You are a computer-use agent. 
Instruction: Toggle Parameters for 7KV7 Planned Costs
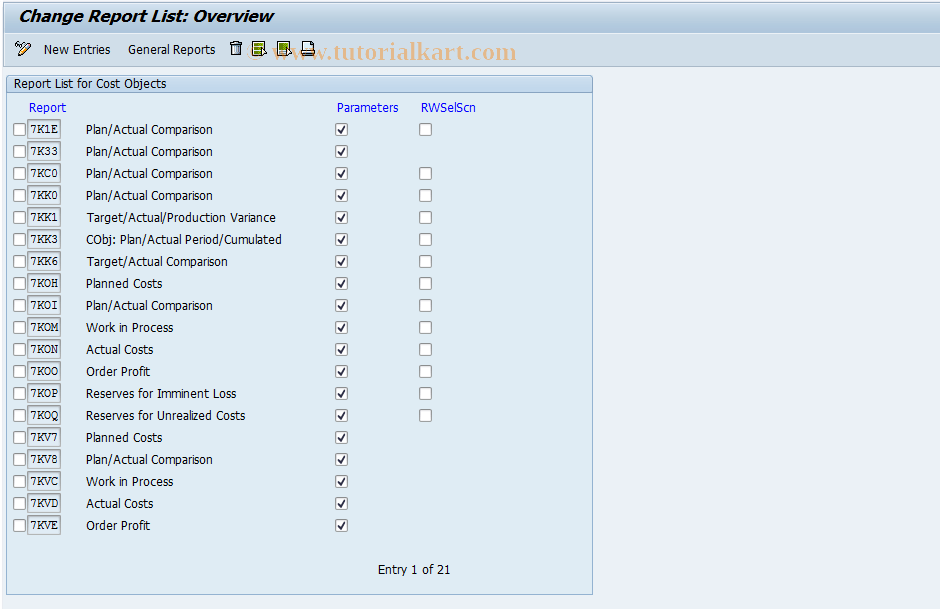coord(341,437)
